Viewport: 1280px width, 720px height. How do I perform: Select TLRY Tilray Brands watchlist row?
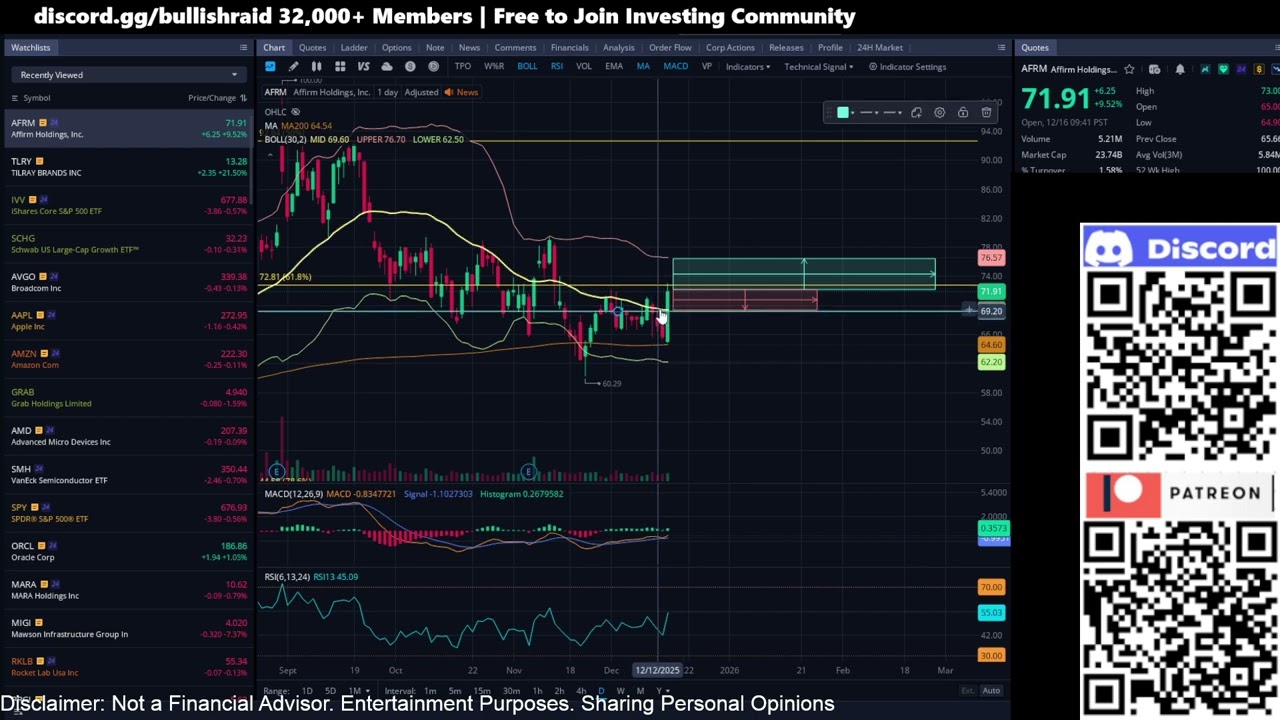click(x=128, y=167)
